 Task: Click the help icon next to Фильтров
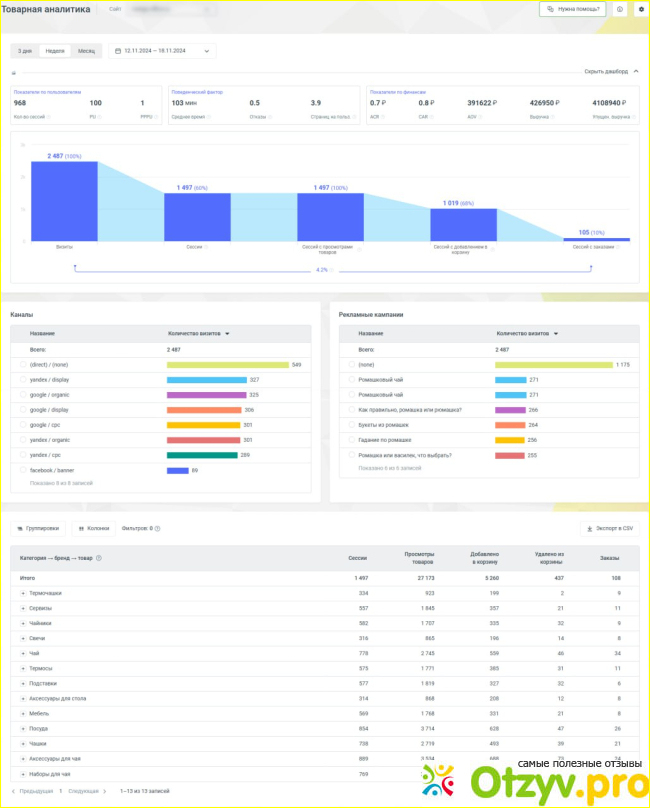coord(158,528)
